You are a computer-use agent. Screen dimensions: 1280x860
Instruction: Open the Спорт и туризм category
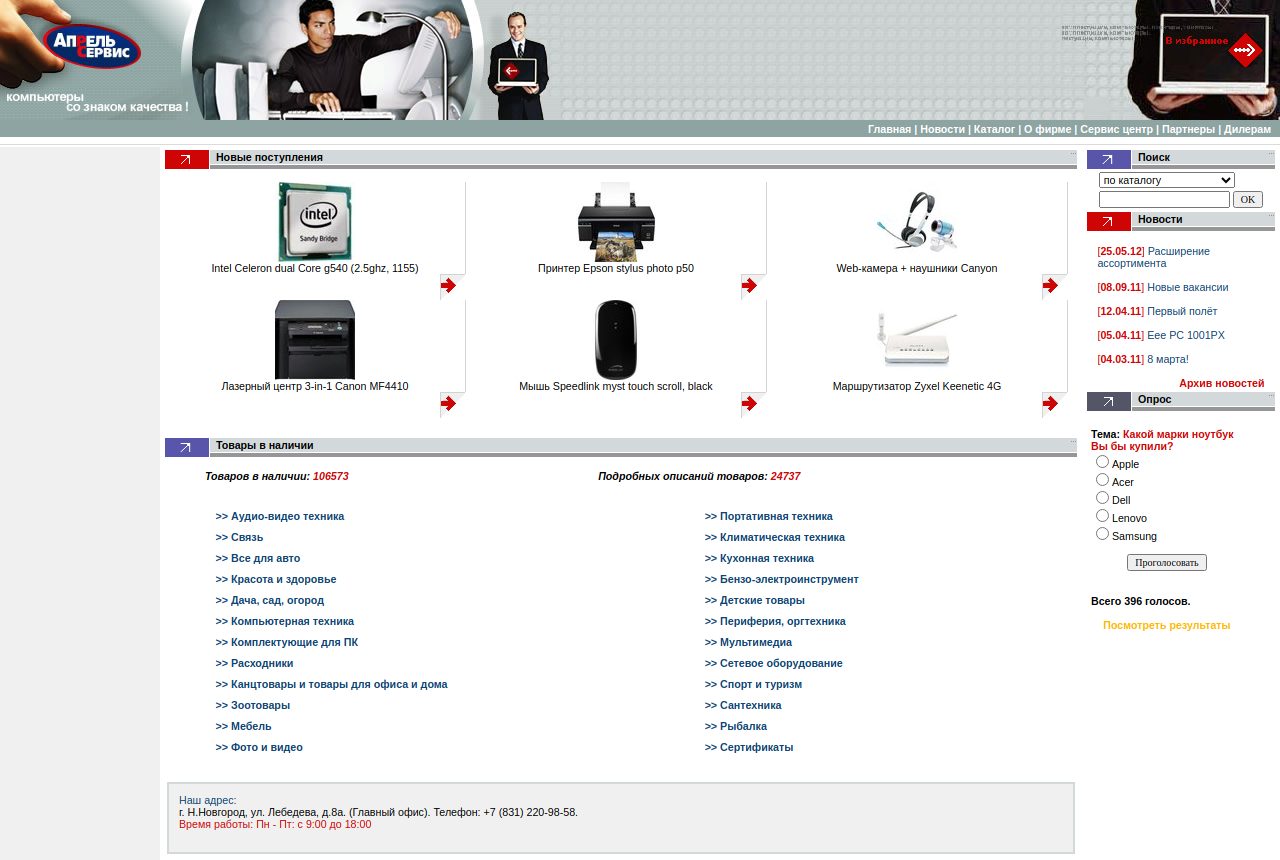753,684
